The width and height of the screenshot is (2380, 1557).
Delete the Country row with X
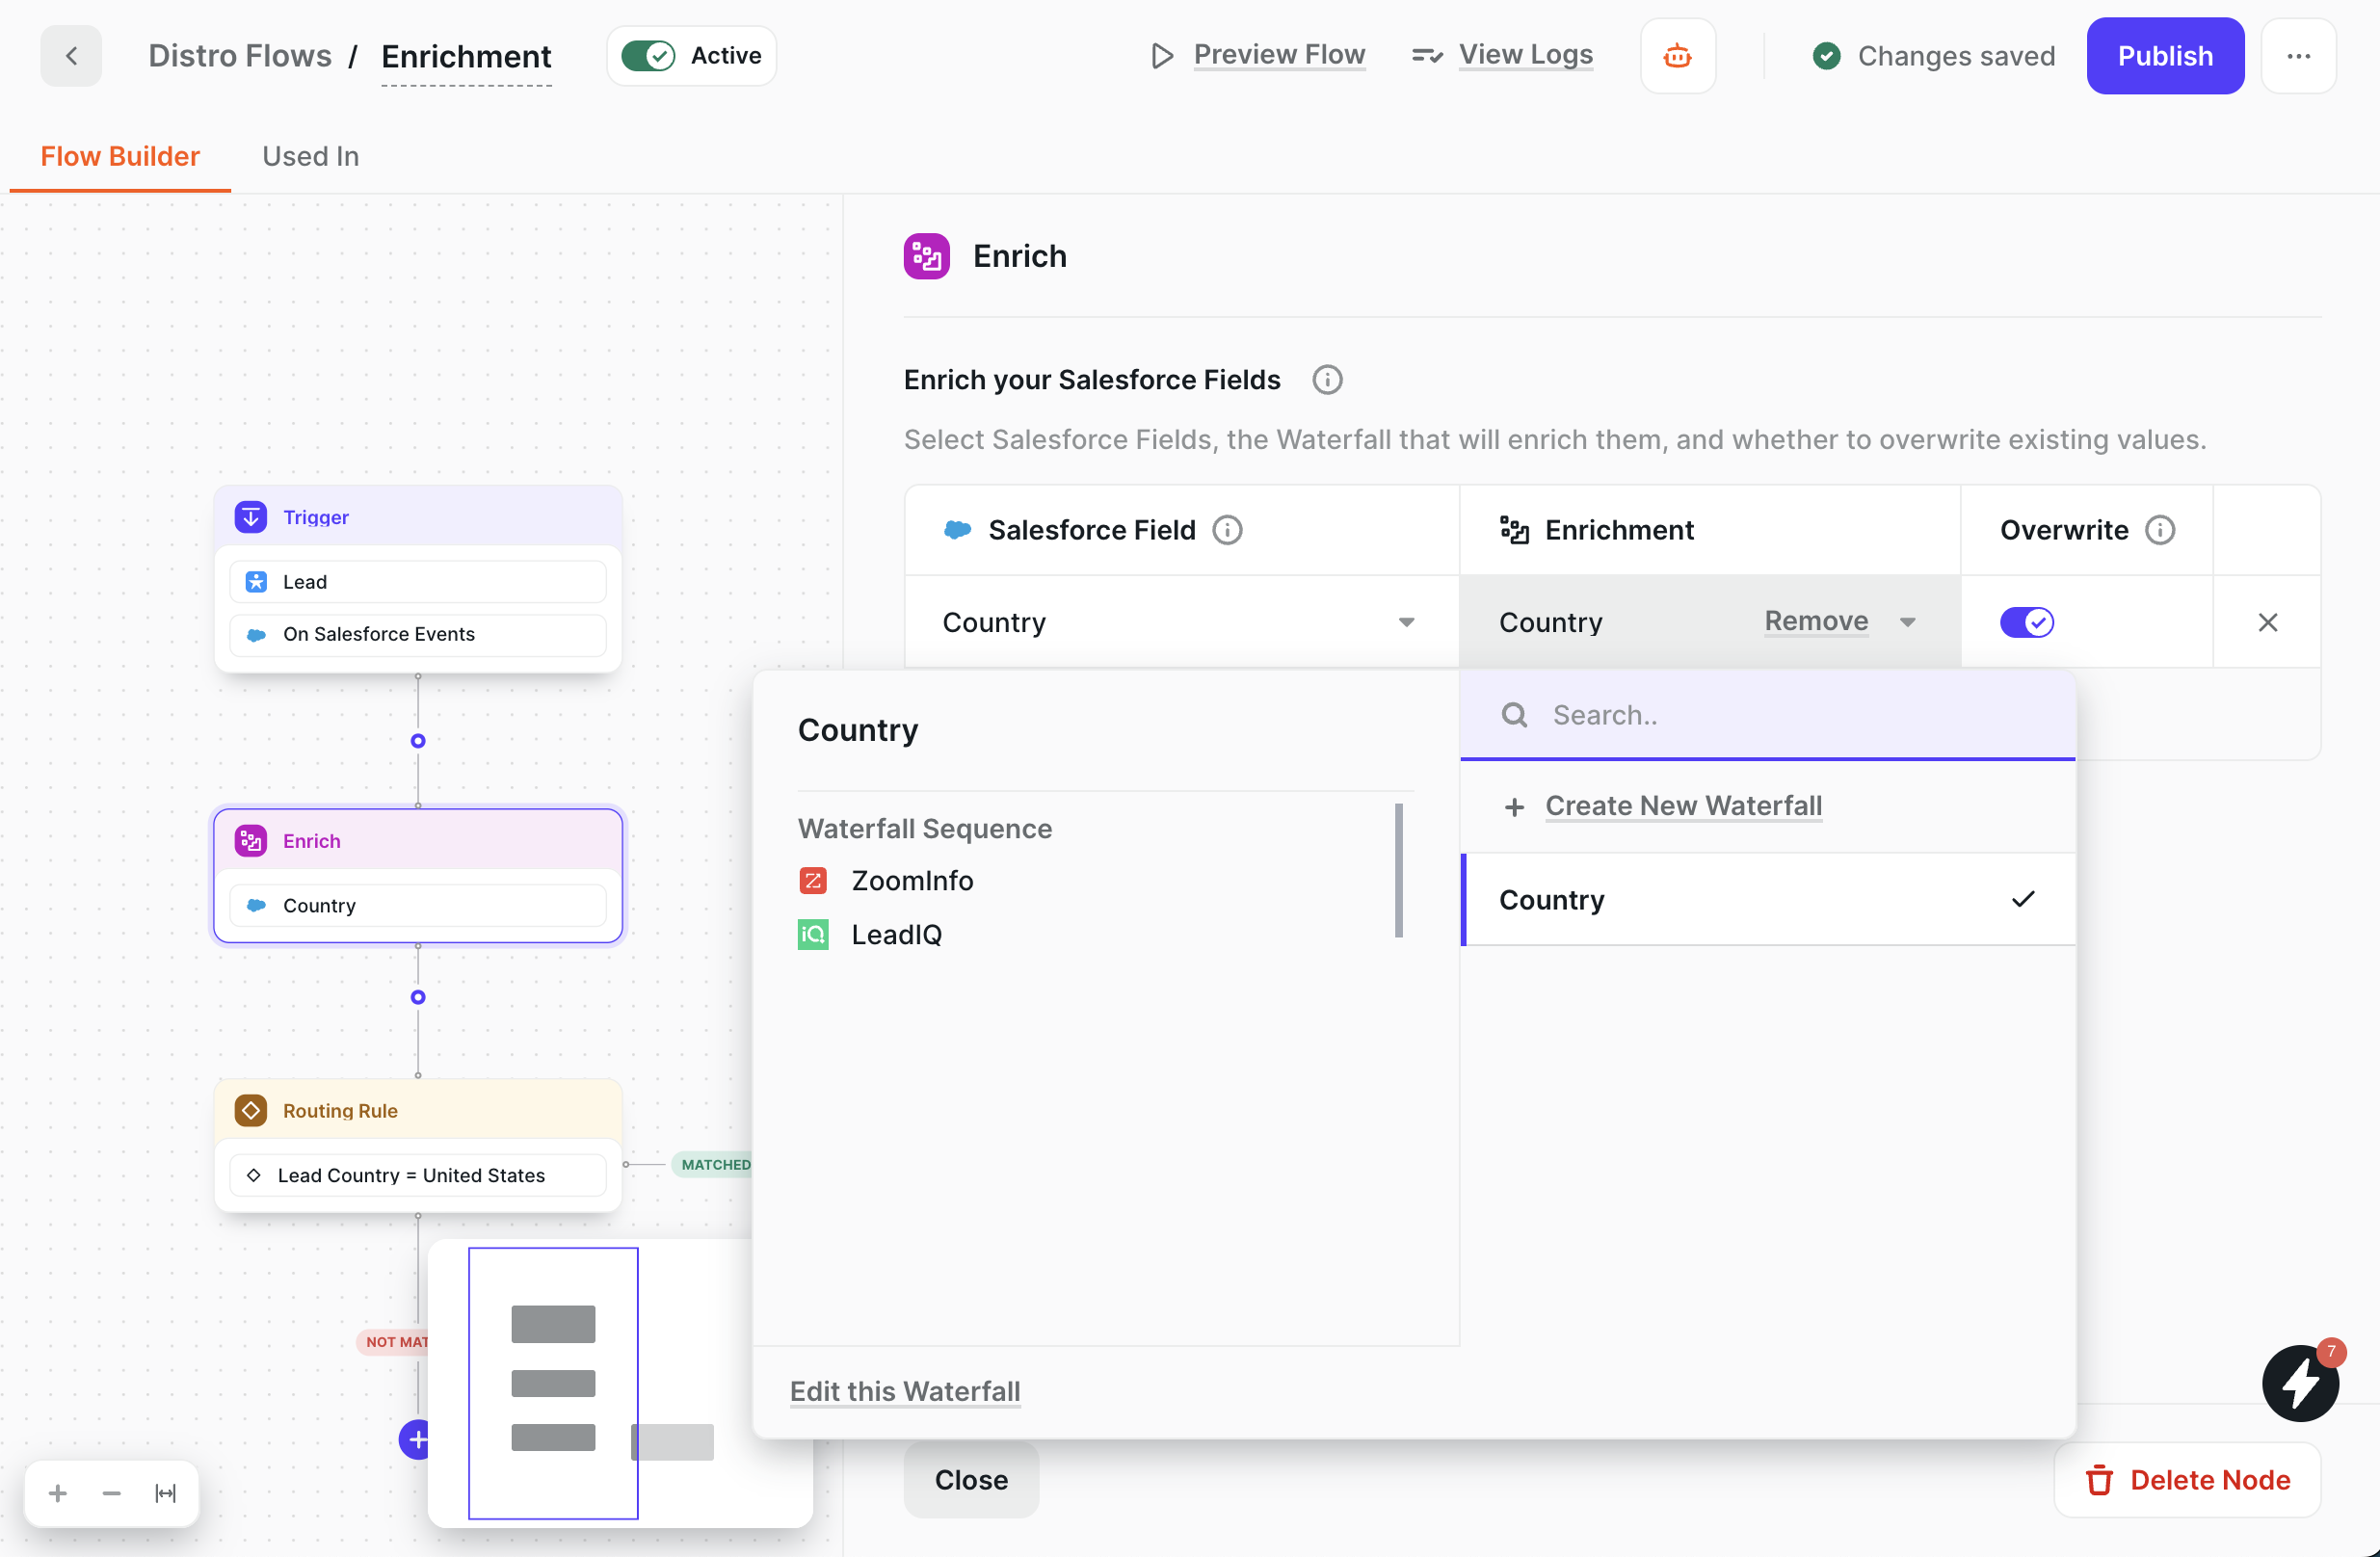click(2267, 622)
